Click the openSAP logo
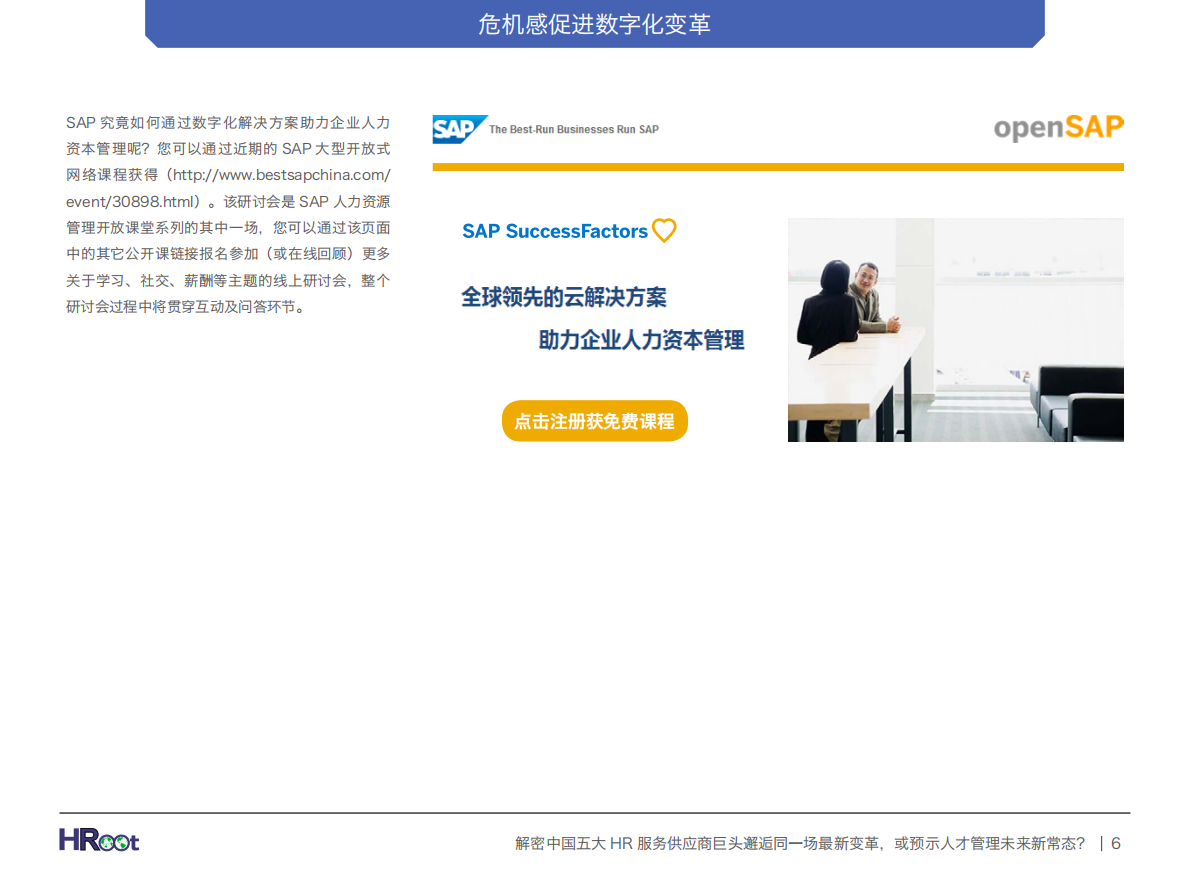 1058,128
